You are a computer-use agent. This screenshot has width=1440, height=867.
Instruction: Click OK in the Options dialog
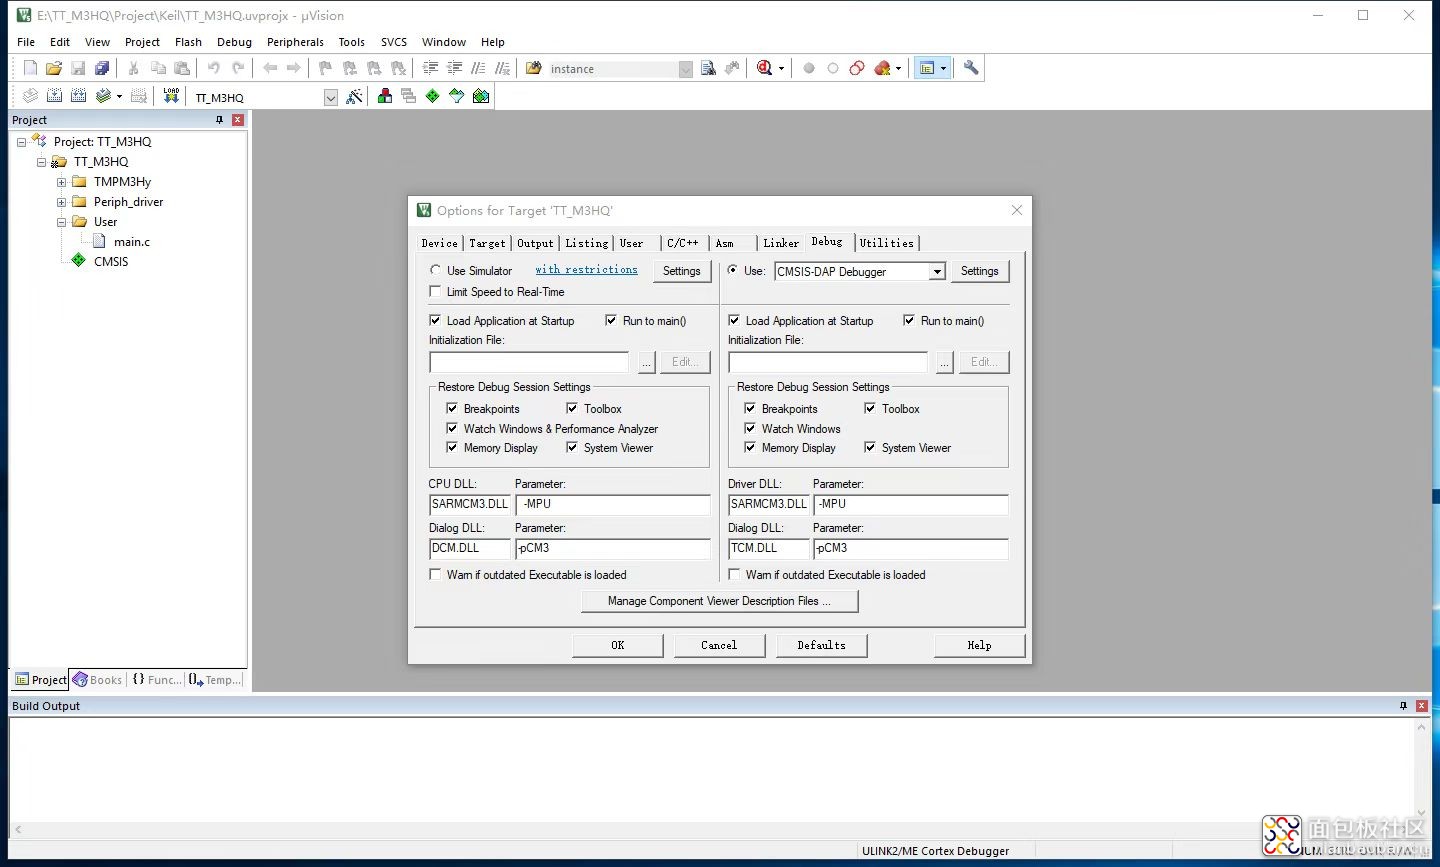click(x=617, y=645)
